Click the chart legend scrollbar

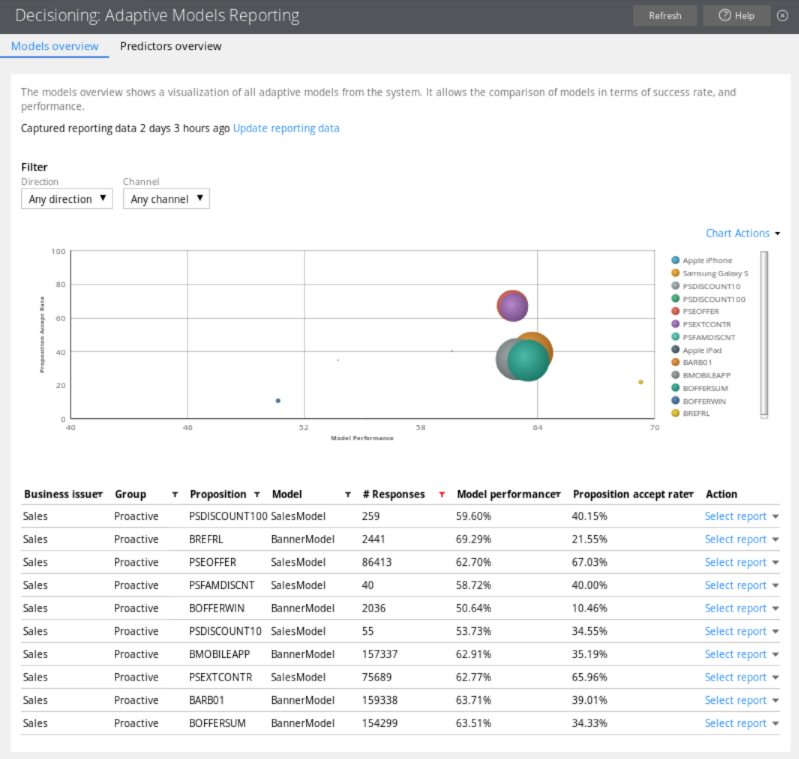(765, 332)
